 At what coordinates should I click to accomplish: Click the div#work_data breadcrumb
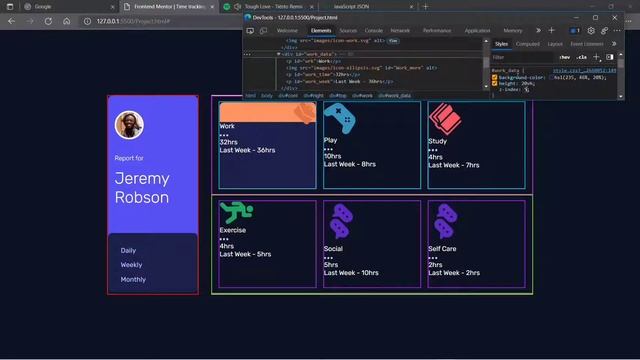pyautogui.click(x=394, y=96)
